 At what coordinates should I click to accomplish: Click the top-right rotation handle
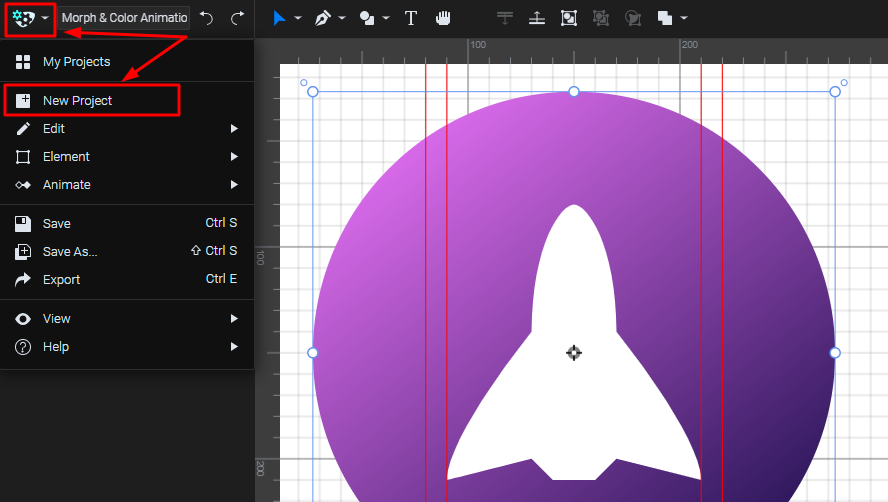(844, 83)
